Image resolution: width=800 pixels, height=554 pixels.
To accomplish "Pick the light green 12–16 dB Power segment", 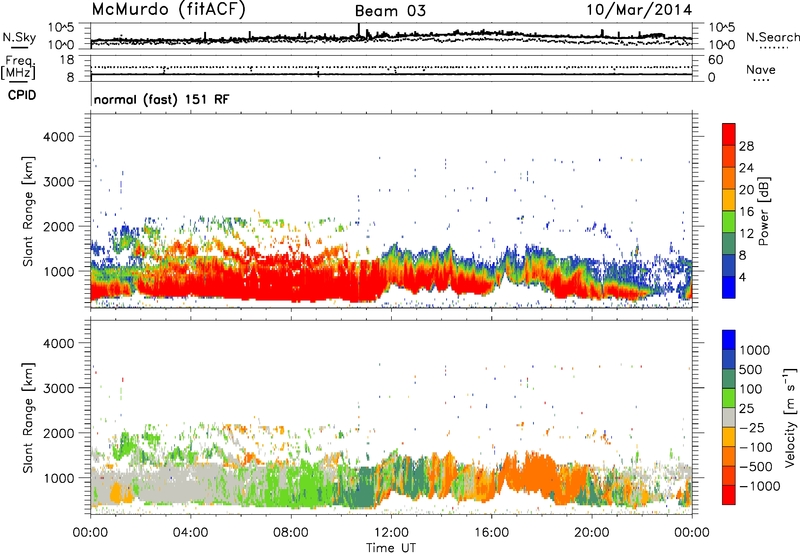I will [x=729, y=222].
